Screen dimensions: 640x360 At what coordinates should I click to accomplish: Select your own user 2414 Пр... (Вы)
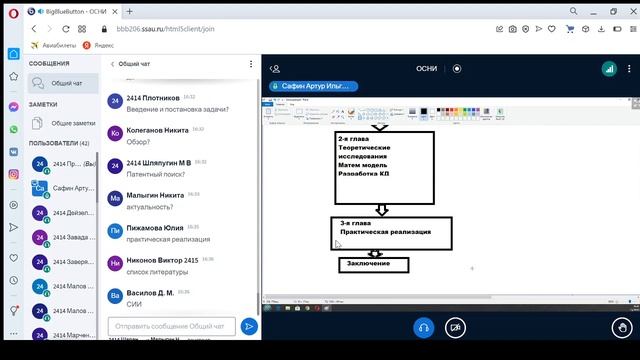[x=63, y=164]
